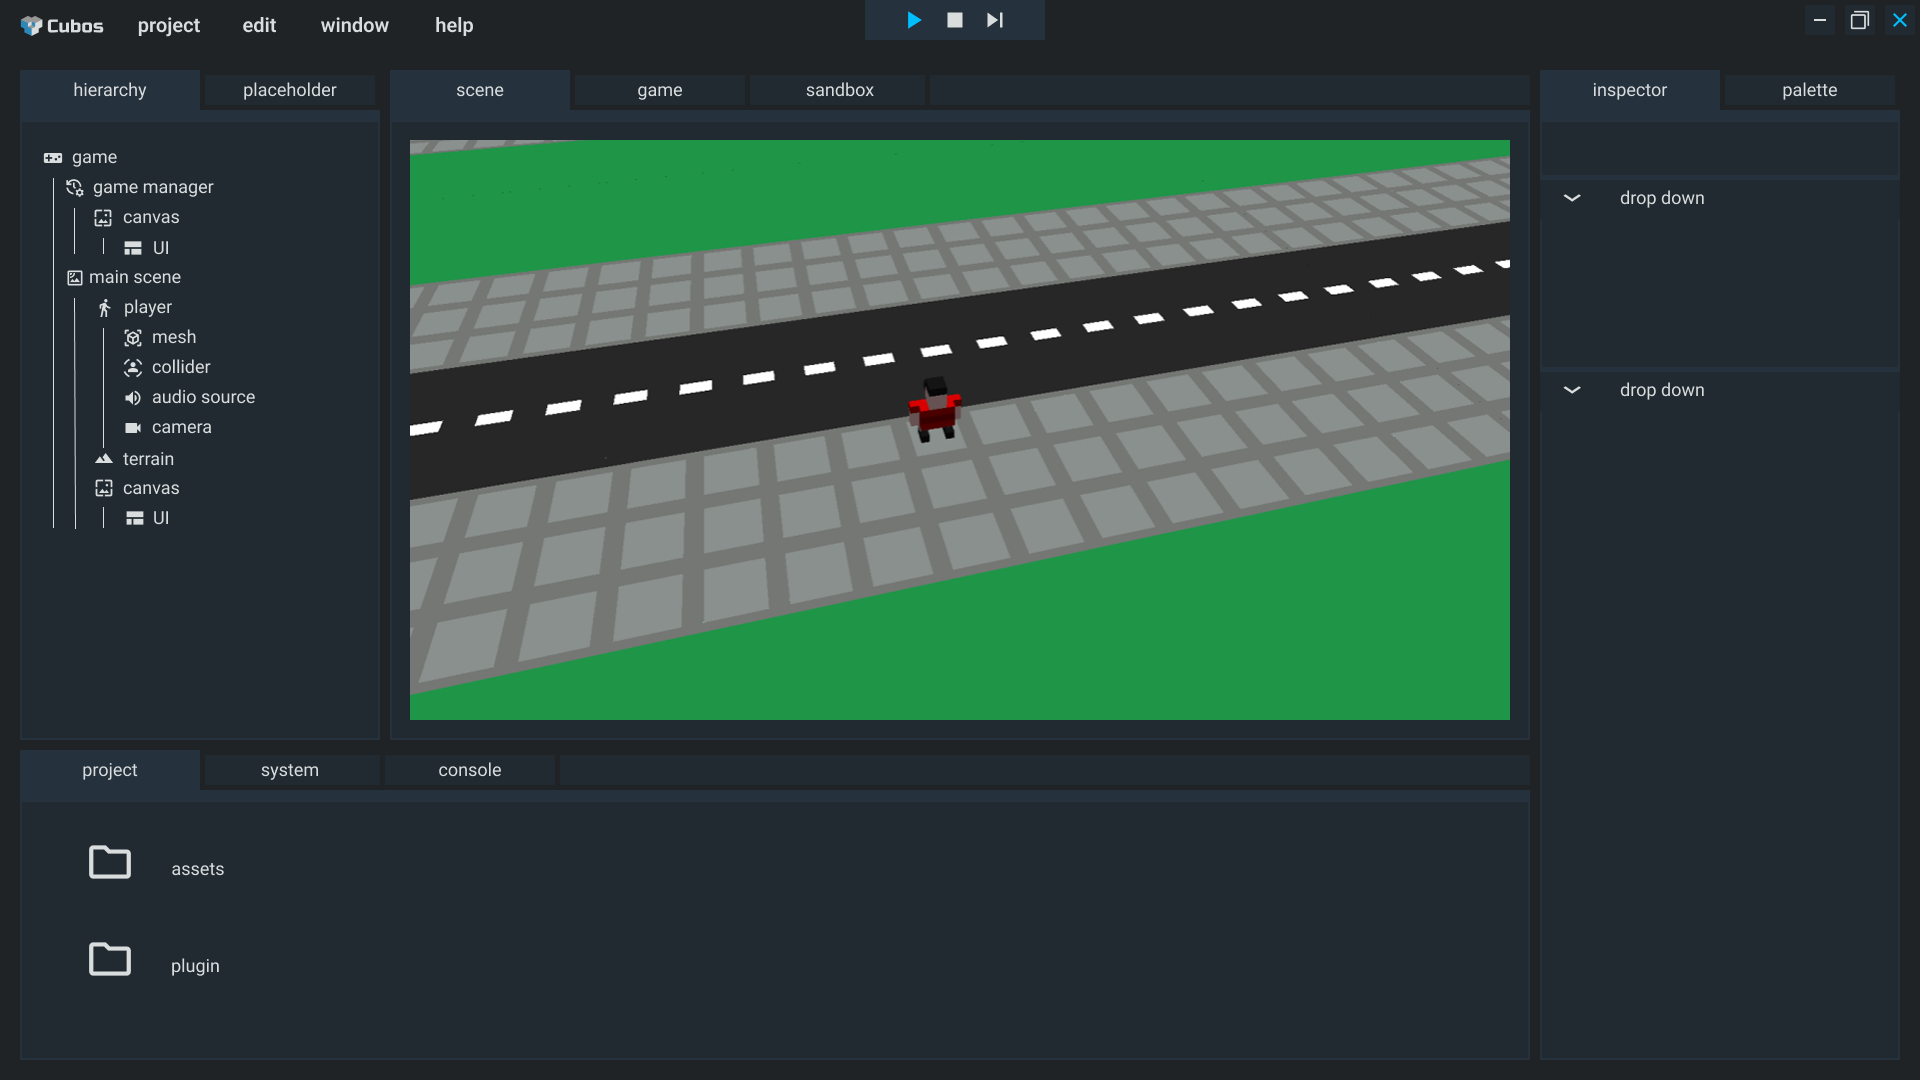Open the project menu

click(x=169, y=25)
